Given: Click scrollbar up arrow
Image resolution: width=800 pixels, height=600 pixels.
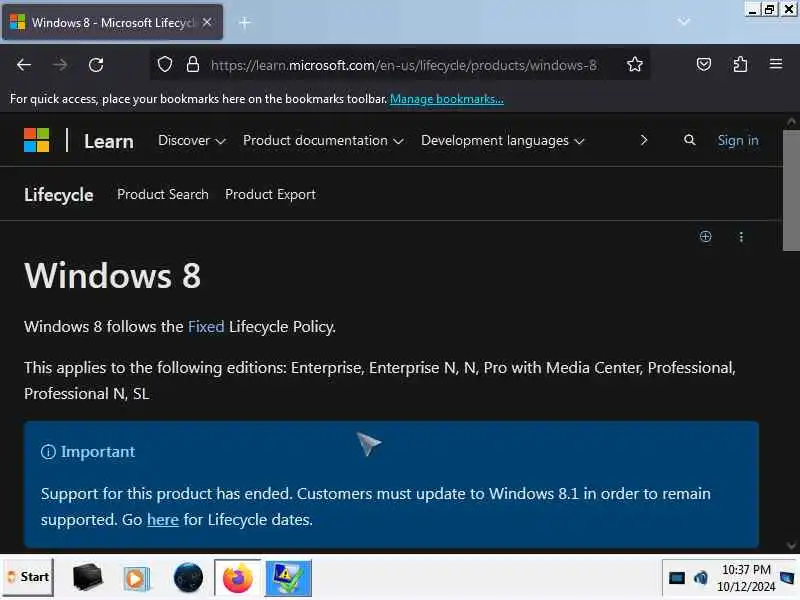Looking at the screenshot, I should coord(791,121).
